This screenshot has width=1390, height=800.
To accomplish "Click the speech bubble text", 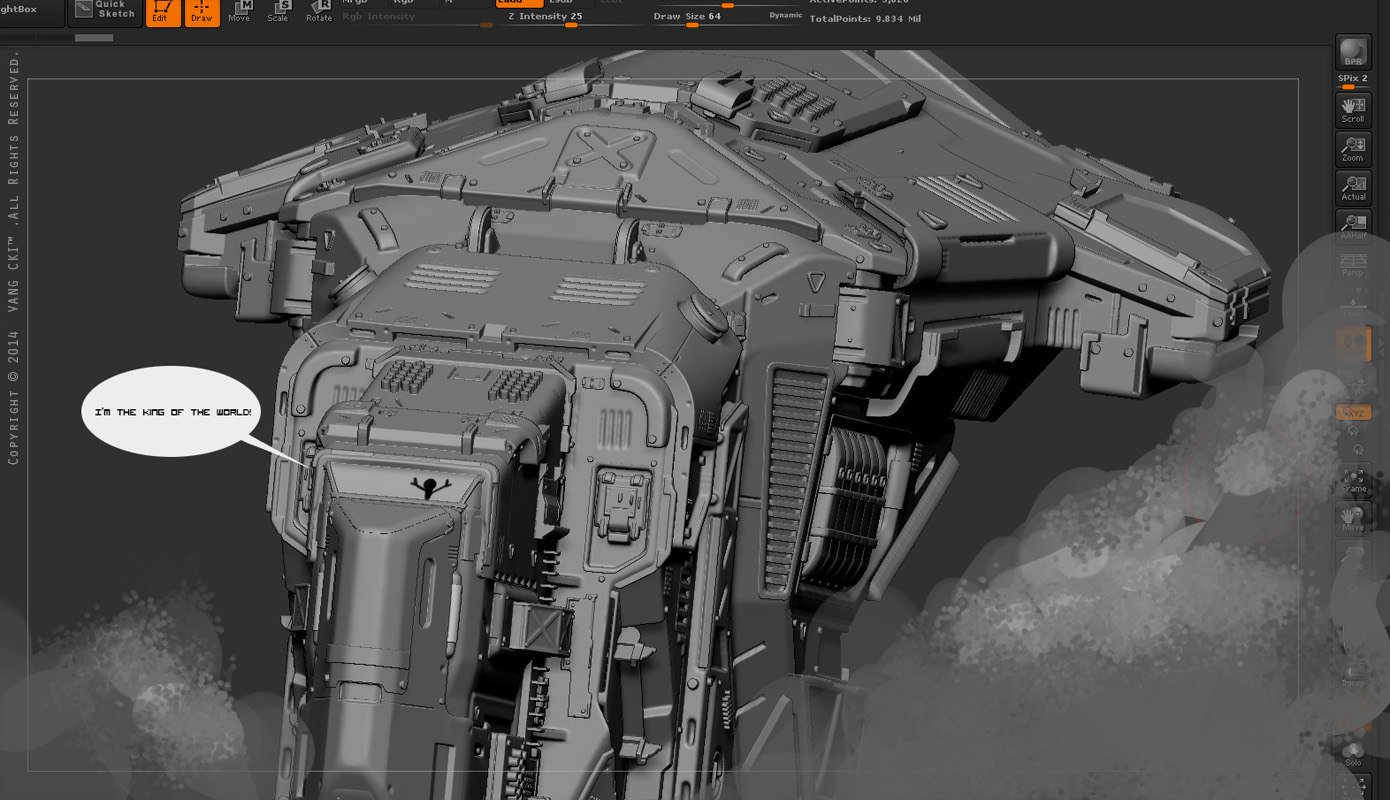I will point(173,413).
